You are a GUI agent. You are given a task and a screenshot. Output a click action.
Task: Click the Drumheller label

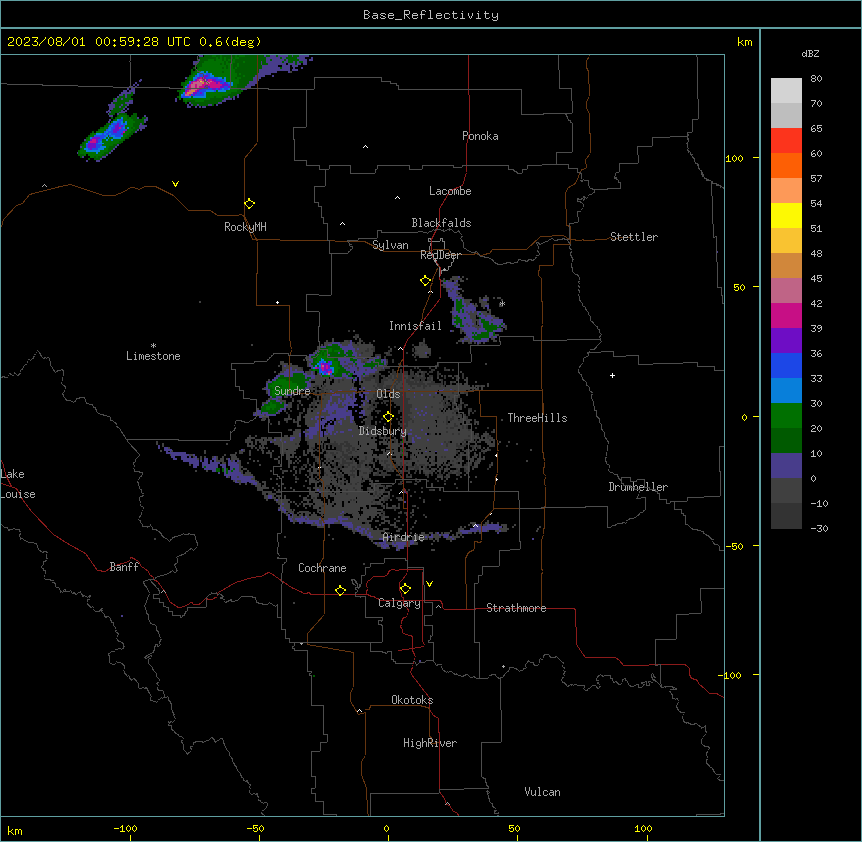(638, 487)
